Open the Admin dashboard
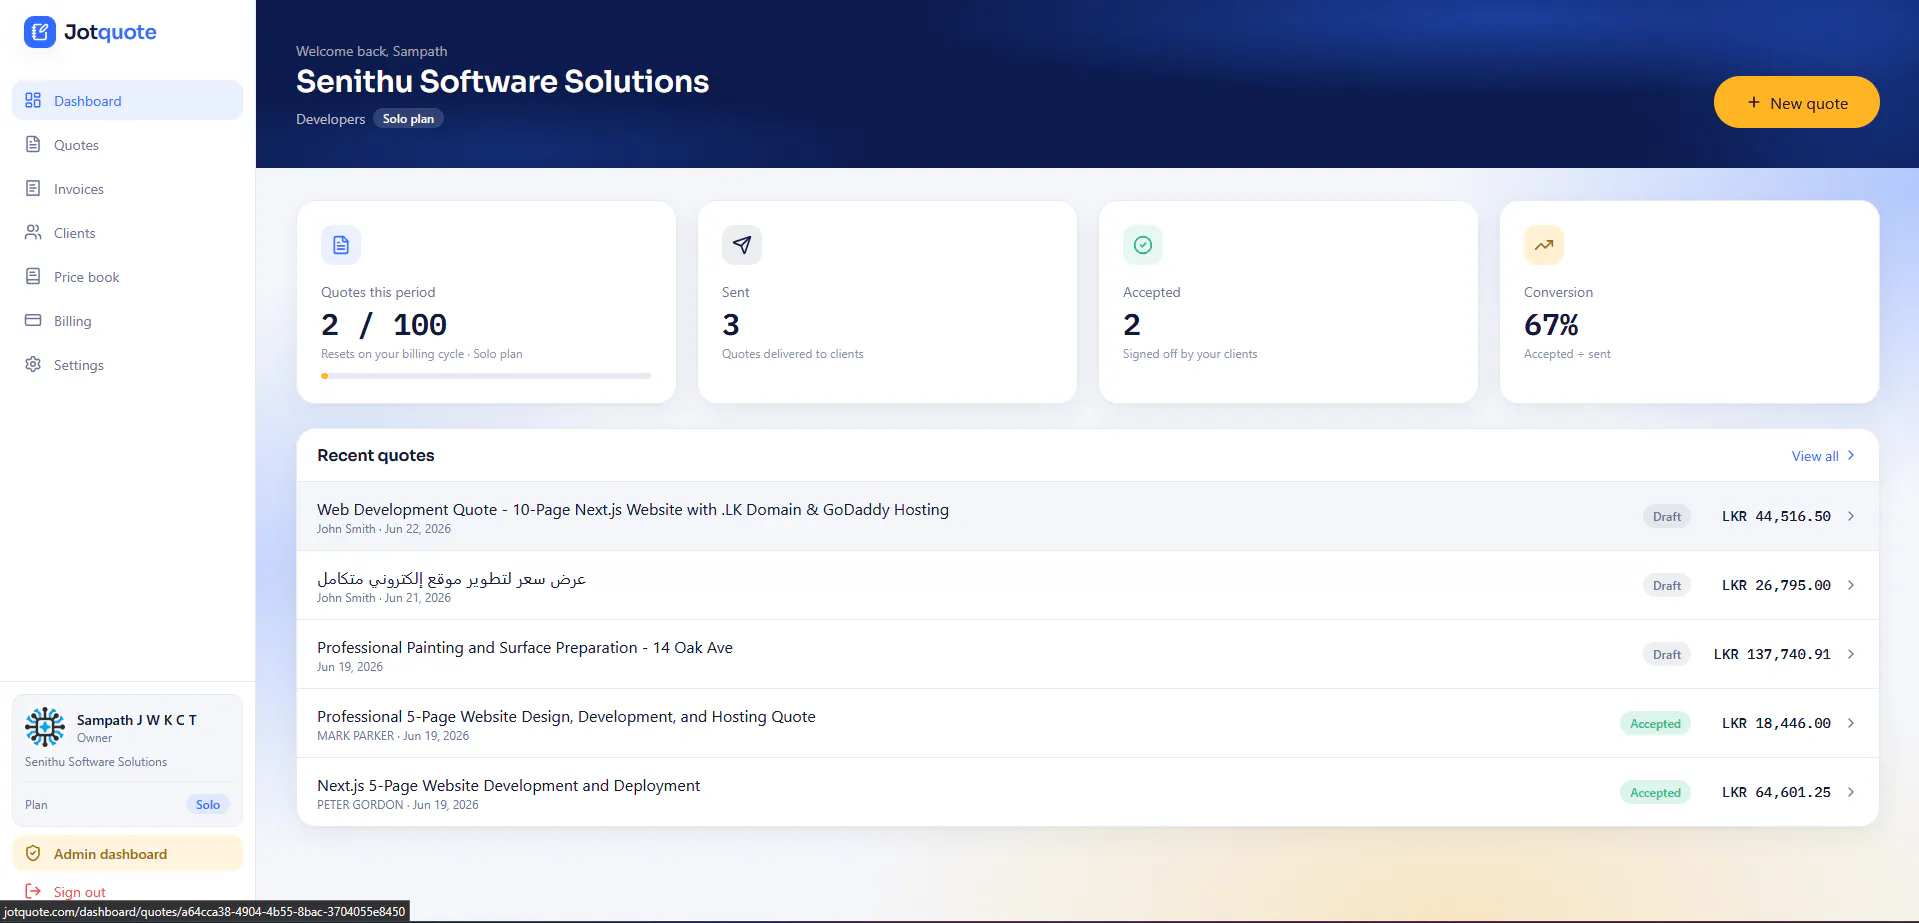The width and height of the screenshot is (1919, 923). click(127, 853)
